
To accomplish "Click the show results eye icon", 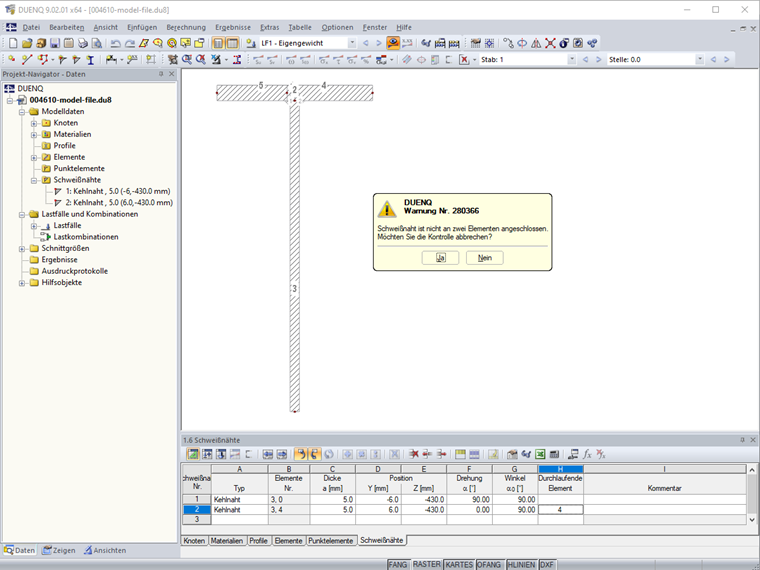I will [x=393, y=43].
